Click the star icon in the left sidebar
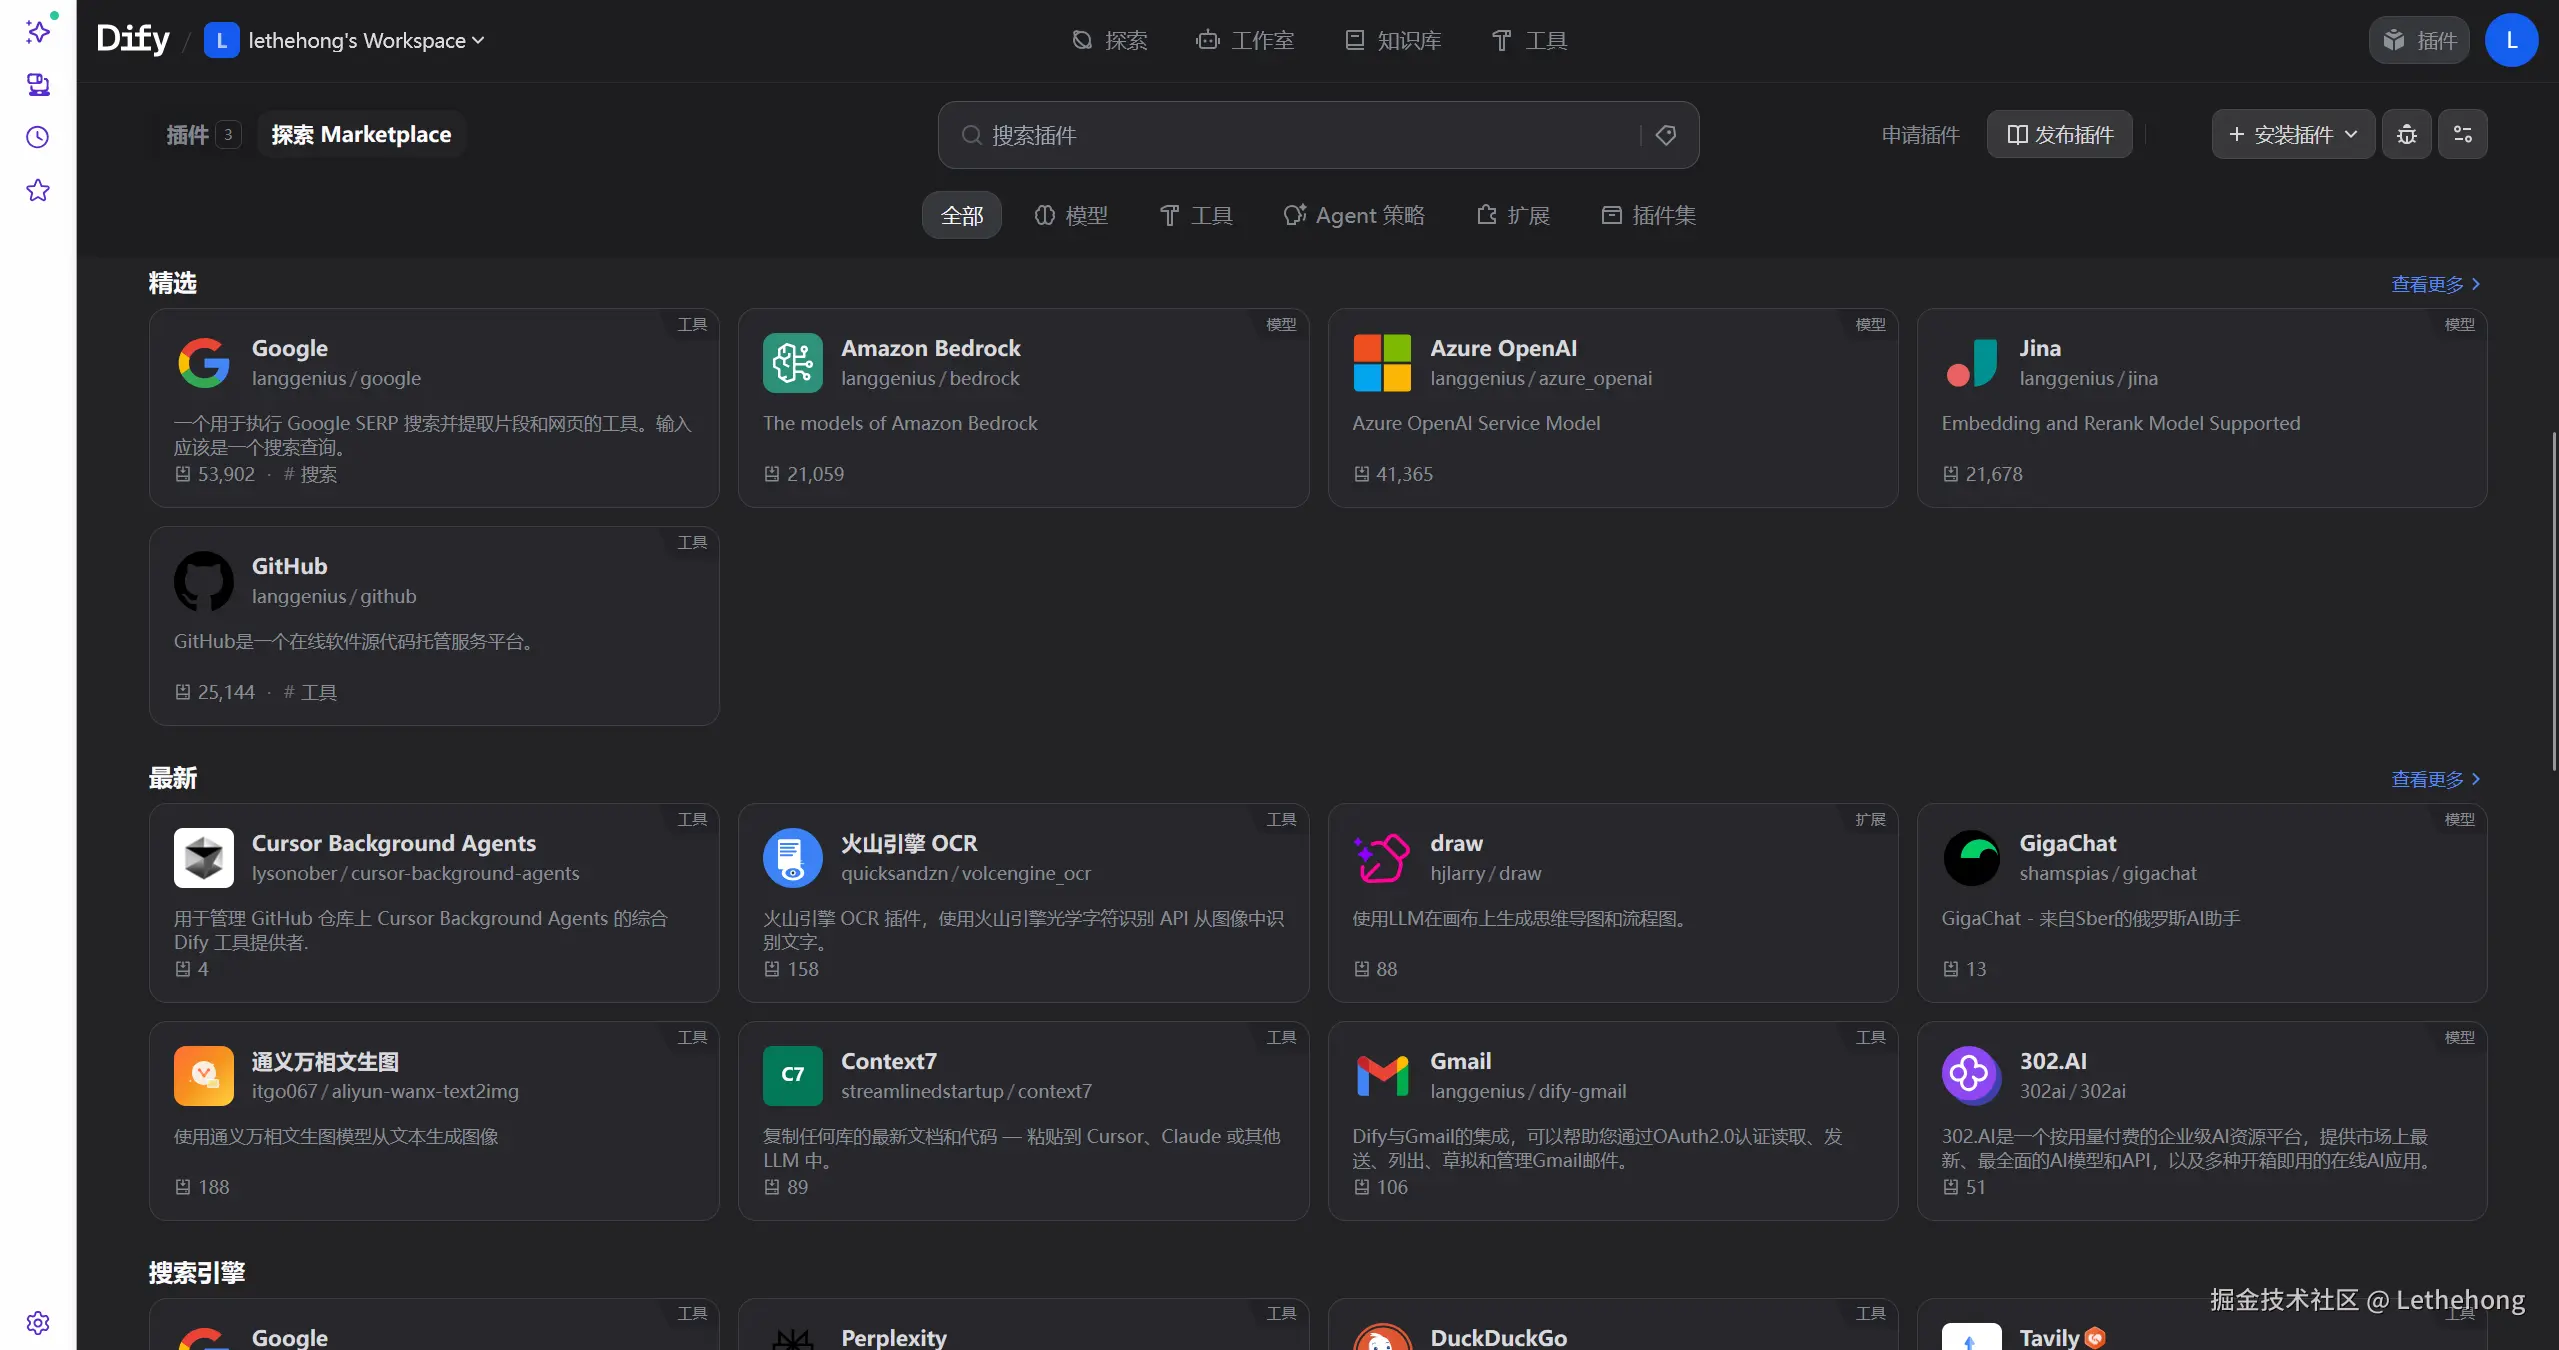 tap(38, 190)
